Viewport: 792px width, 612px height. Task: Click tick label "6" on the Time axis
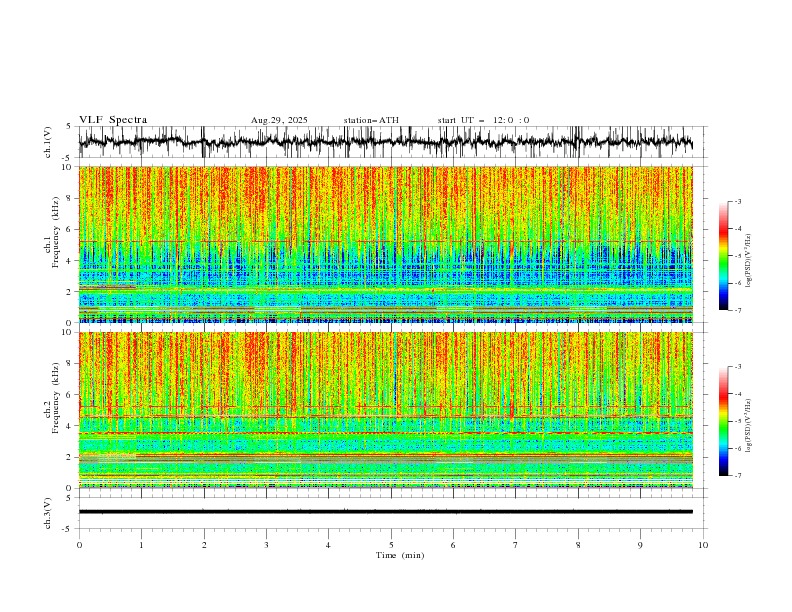click(453, 545)
